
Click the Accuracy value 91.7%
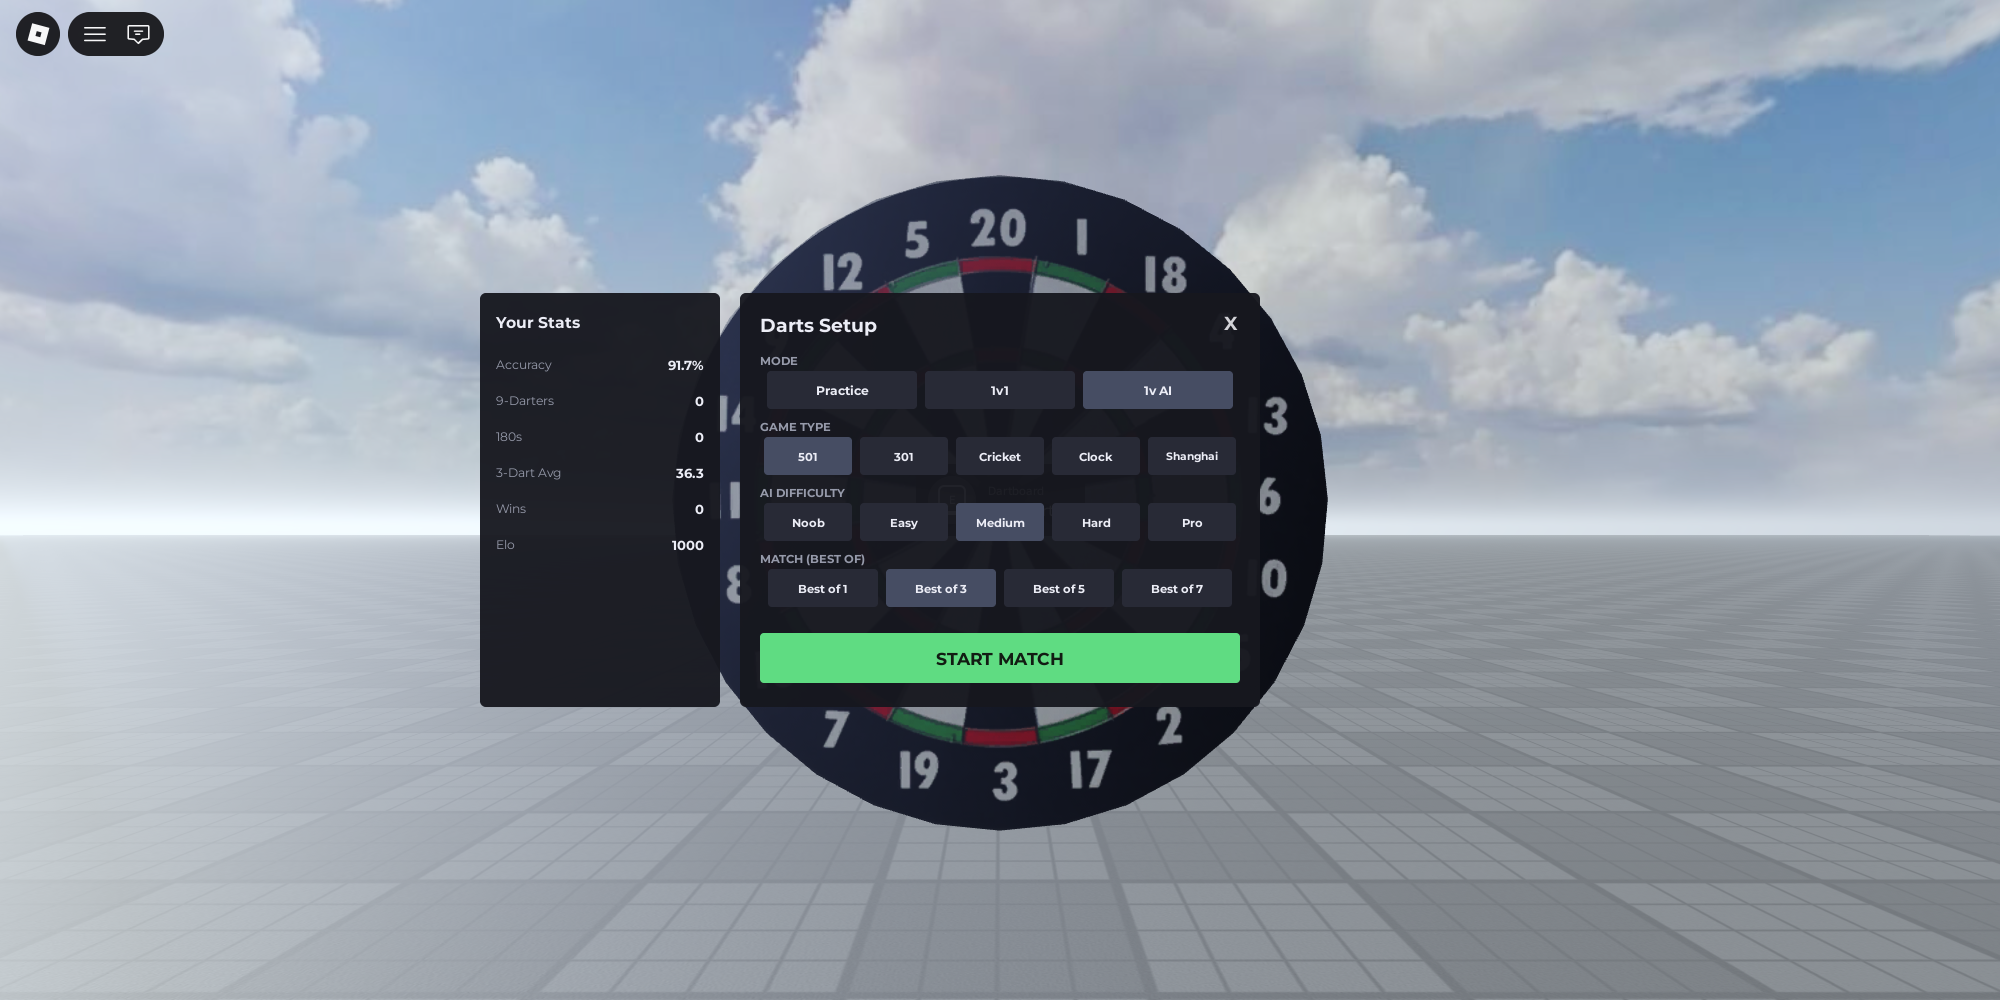685,365
